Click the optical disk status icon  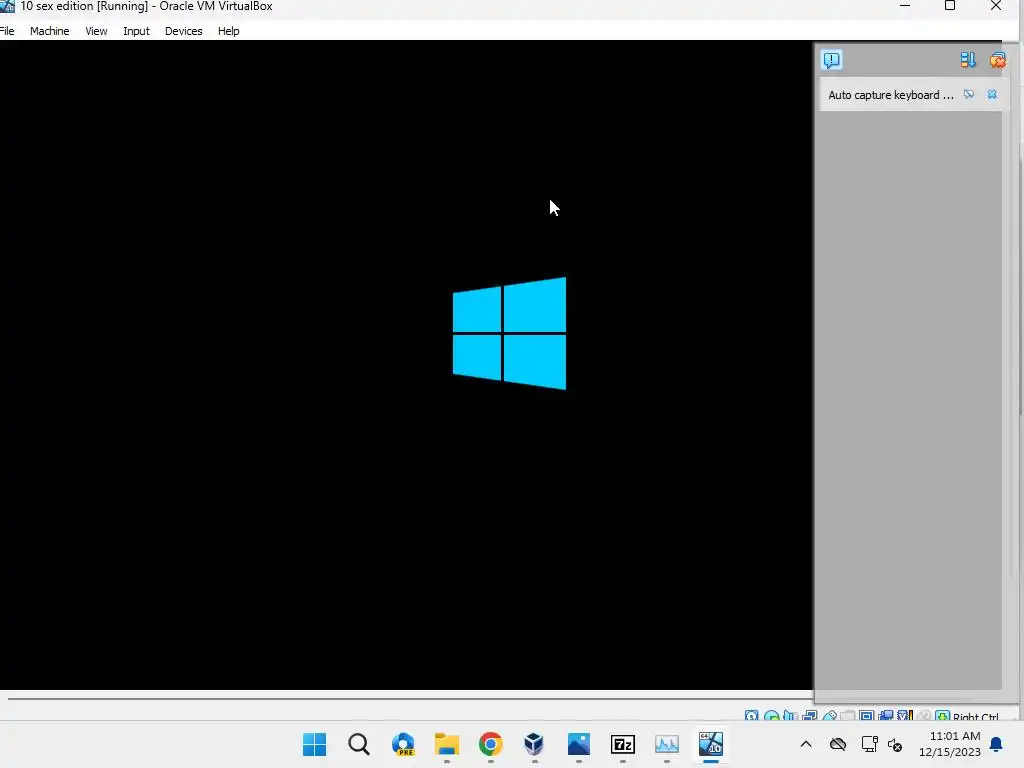pos(771,716)
